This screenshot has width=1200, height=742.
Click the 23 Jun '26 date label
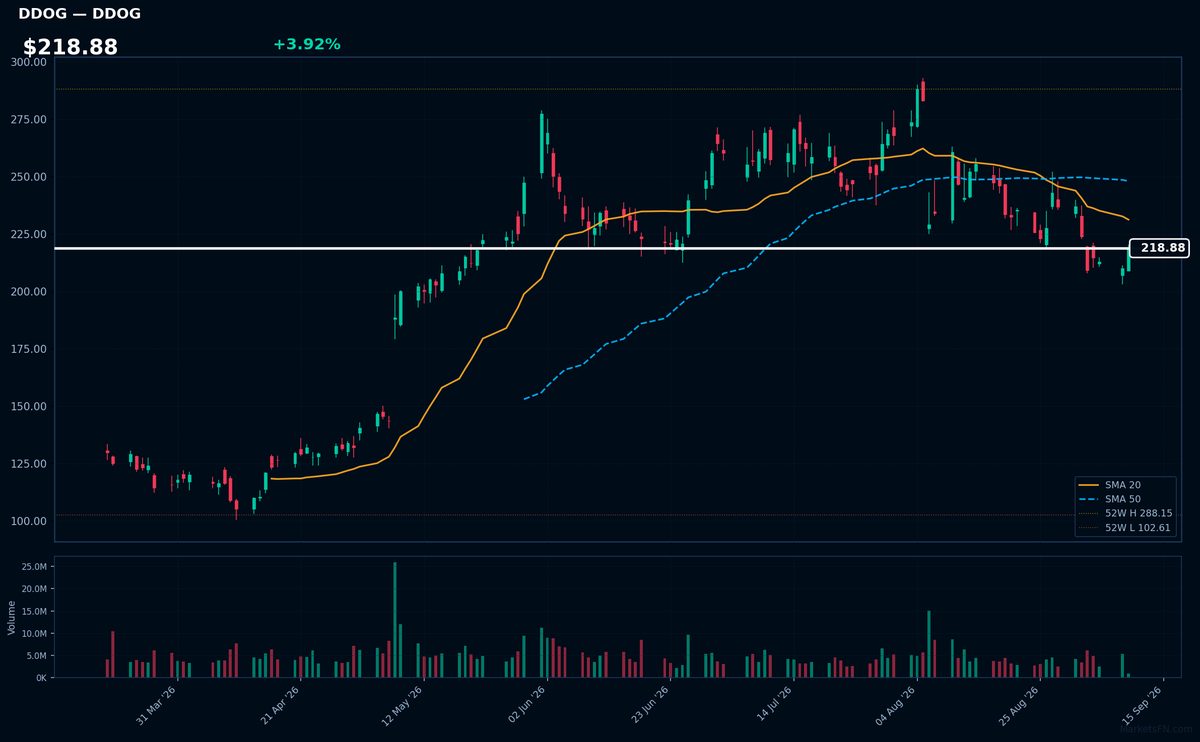(651, 704)
